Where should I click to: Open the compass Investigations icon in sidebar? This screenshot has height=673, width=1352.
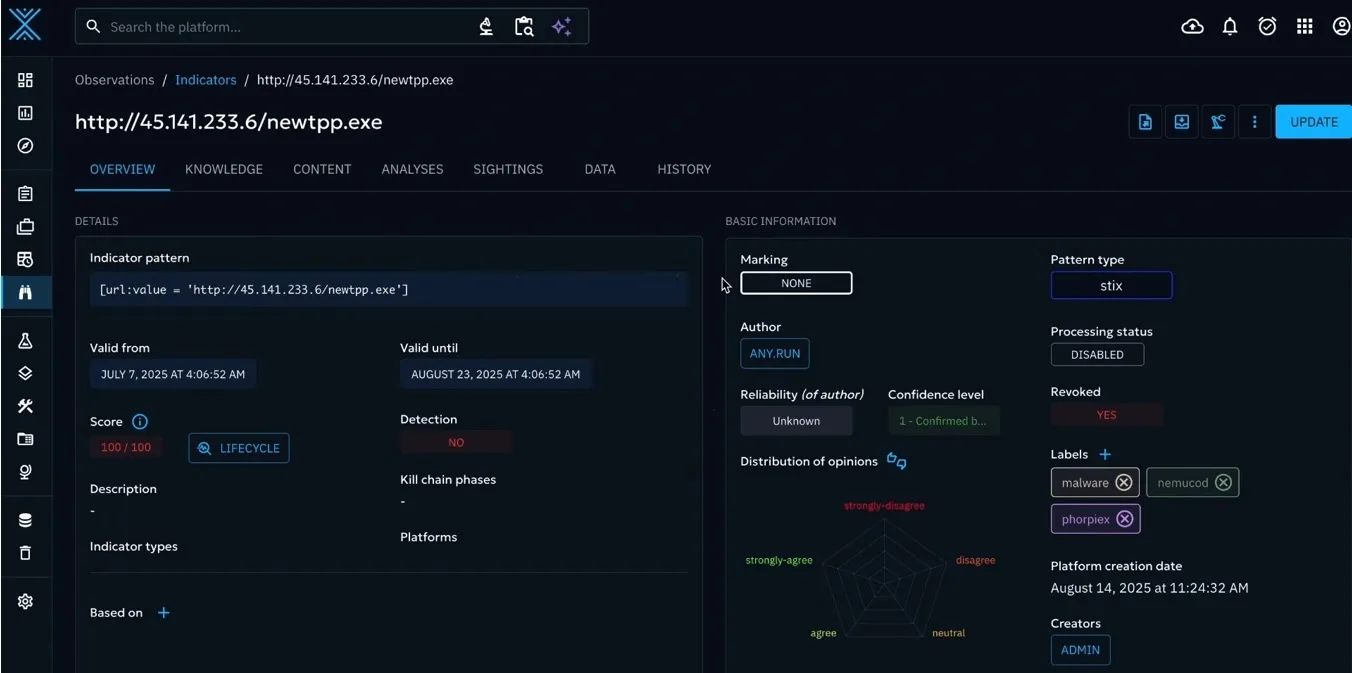click(x=25, y=146)
